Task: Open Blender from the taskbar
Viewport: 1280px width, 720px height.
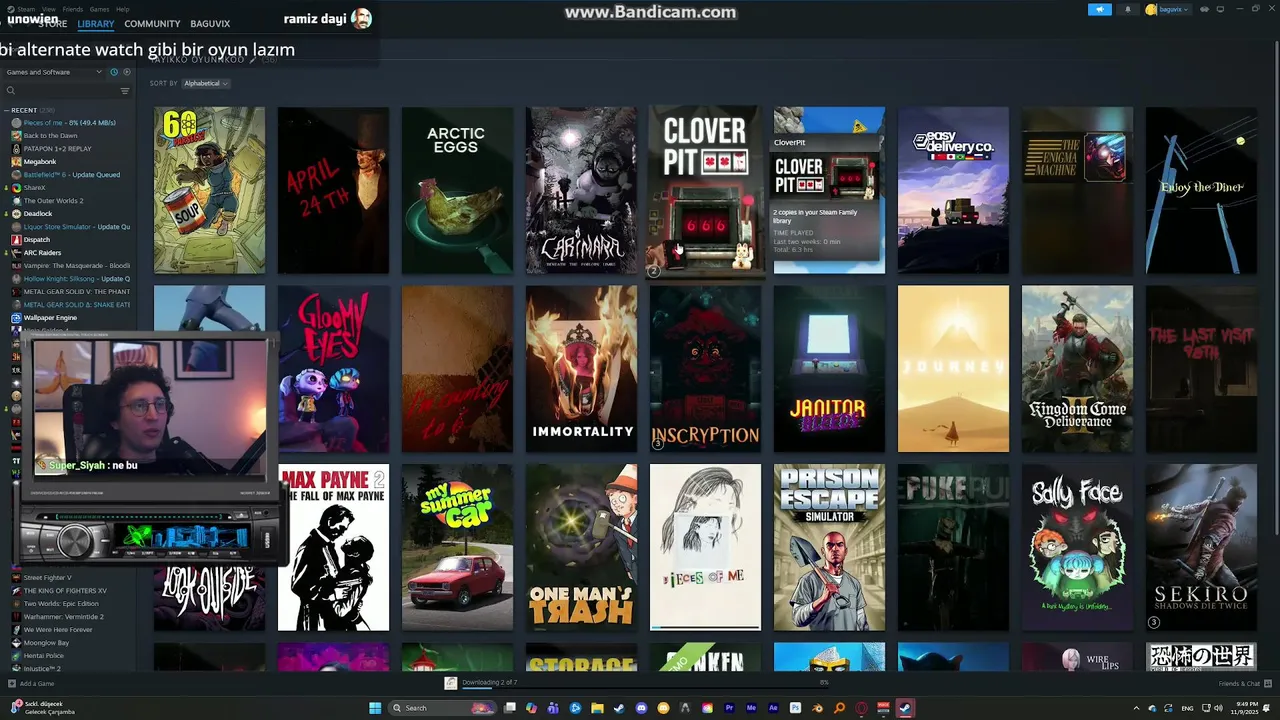Action: (x=817, y=708)
